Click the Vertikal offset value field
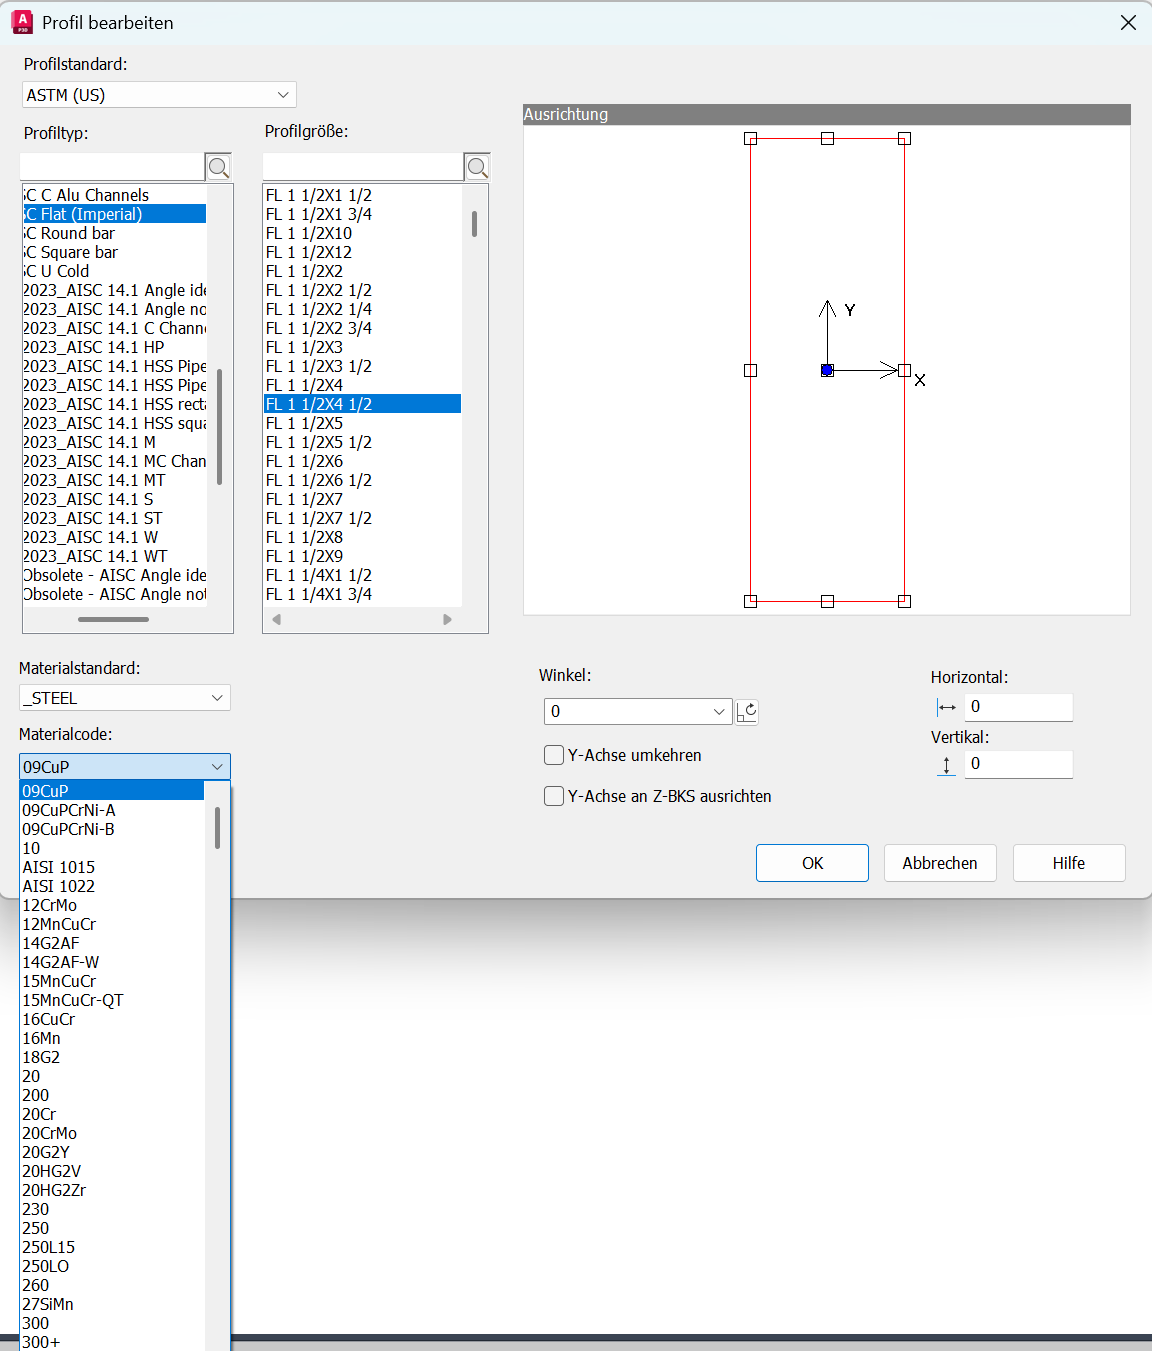Screen dimensions: 1152x1351 [1018, 764]
